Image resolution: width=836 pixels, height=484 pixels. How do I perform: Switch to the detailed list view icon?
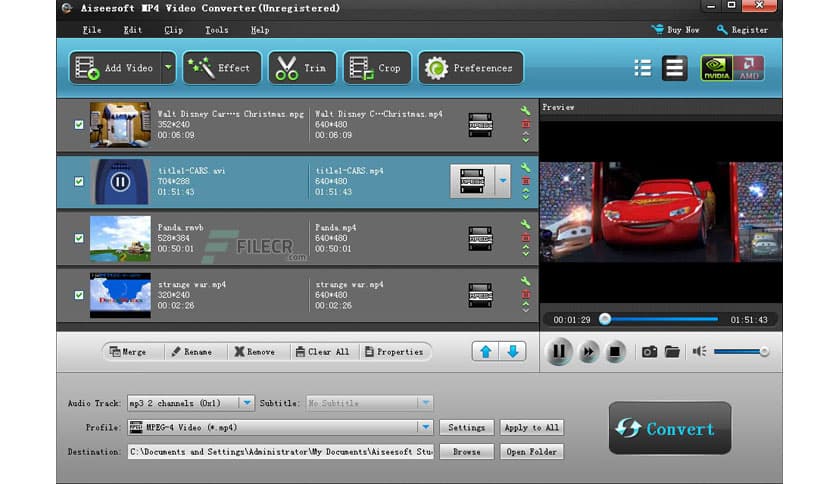[x=674, y=68]
